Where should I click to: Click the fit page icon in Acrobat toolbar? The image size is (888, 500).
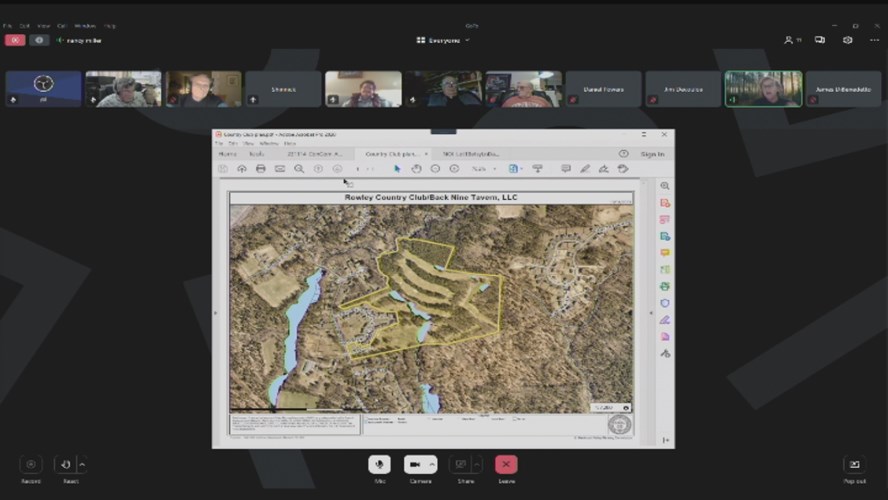[513, 169]
